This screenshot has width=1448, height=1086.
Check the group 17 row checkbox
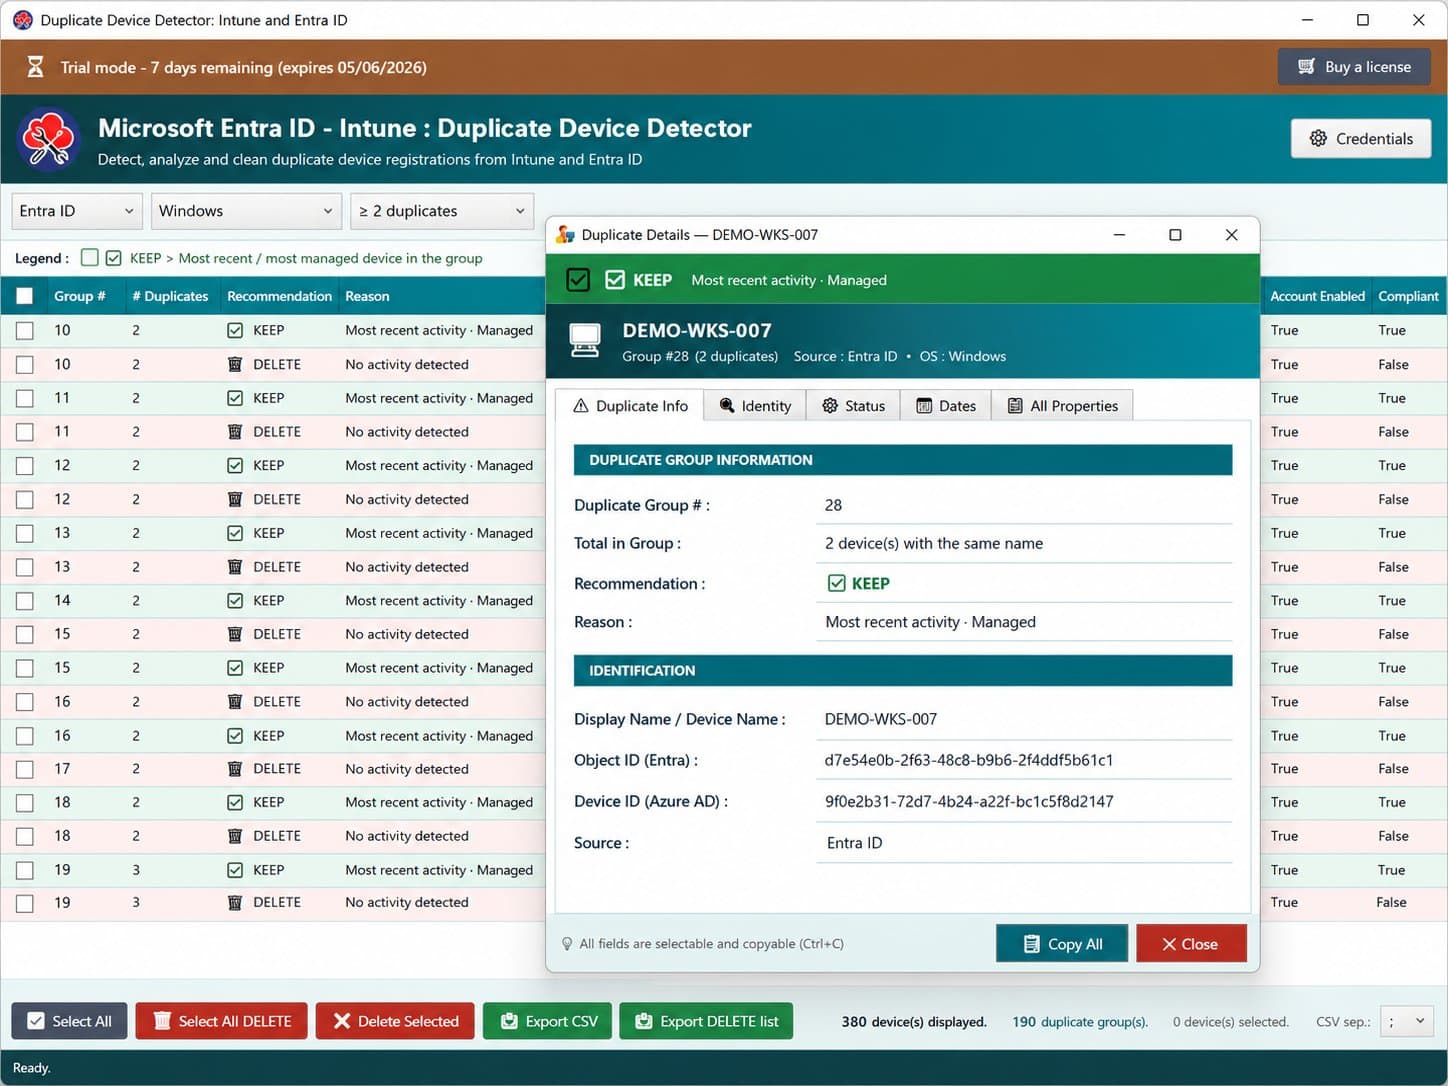pyautogui.click(x=25, y=769)
